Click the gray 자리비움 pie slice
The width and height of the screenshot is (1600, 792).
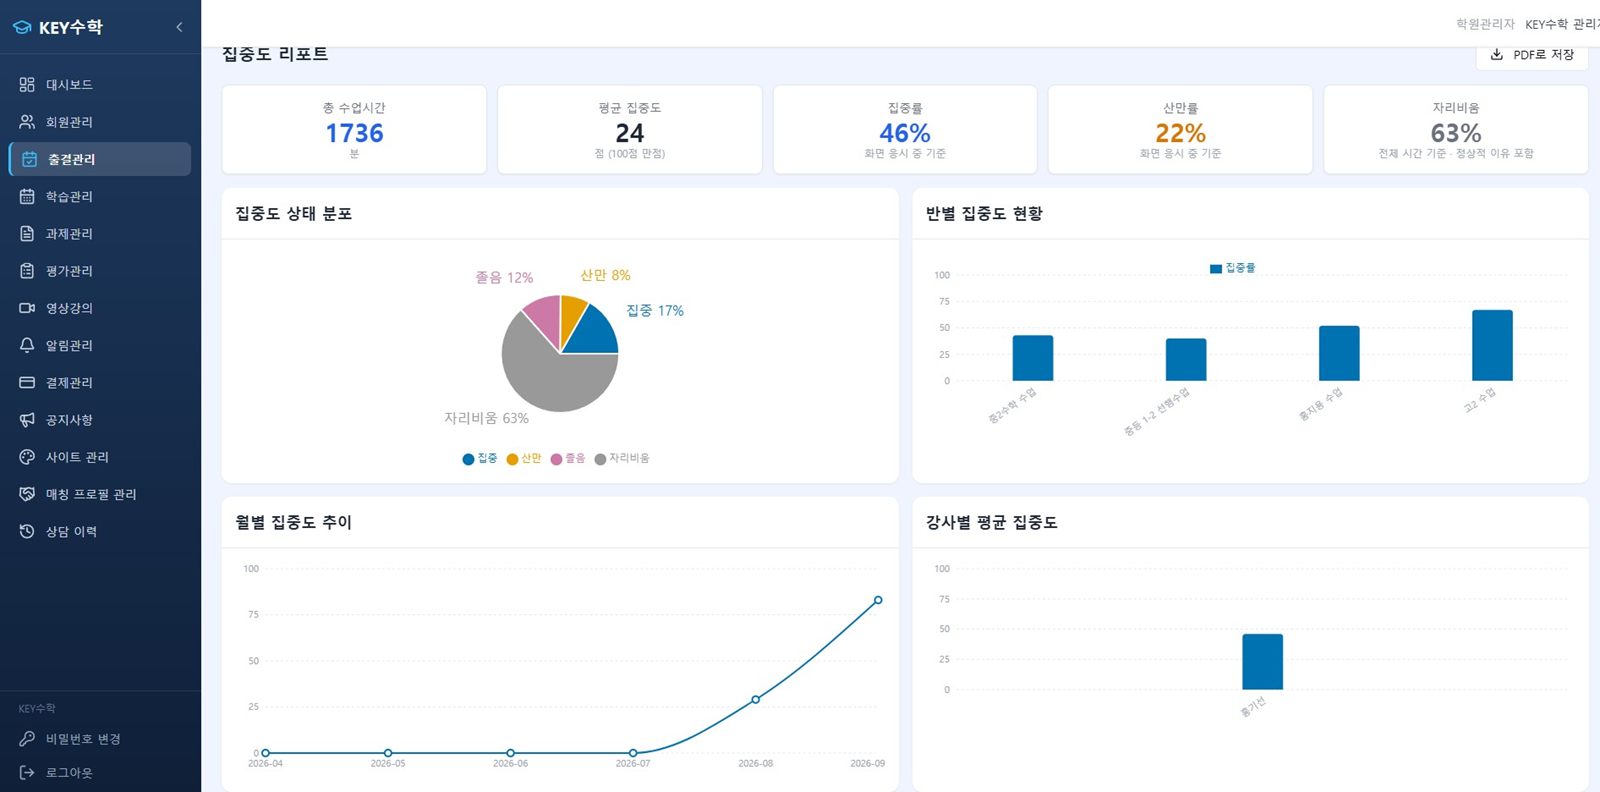[x=550, y=375]
